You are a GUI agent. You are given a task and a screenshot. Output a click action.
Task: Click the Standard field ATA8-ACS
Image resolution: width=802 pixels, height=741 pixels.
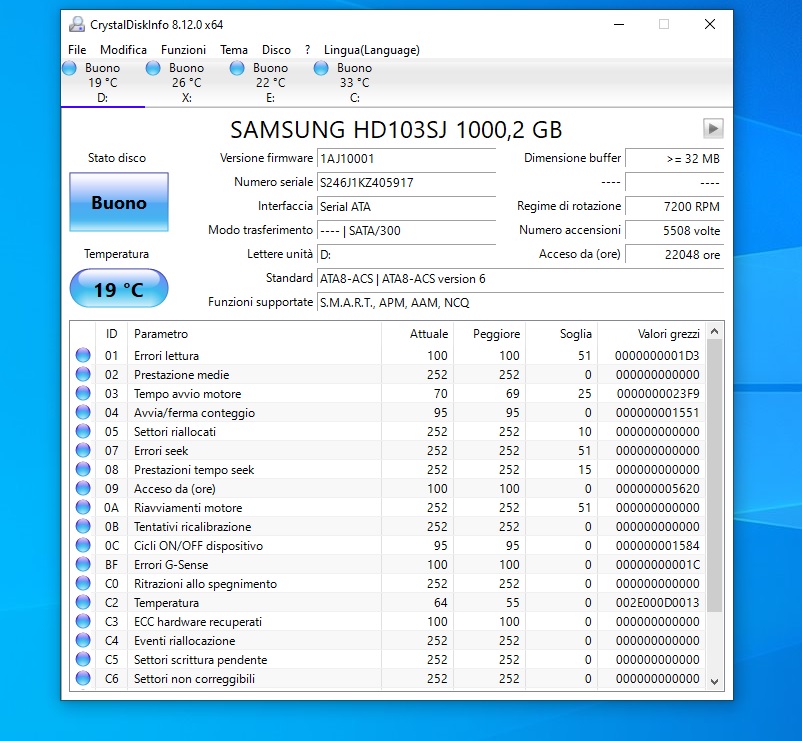520,279
